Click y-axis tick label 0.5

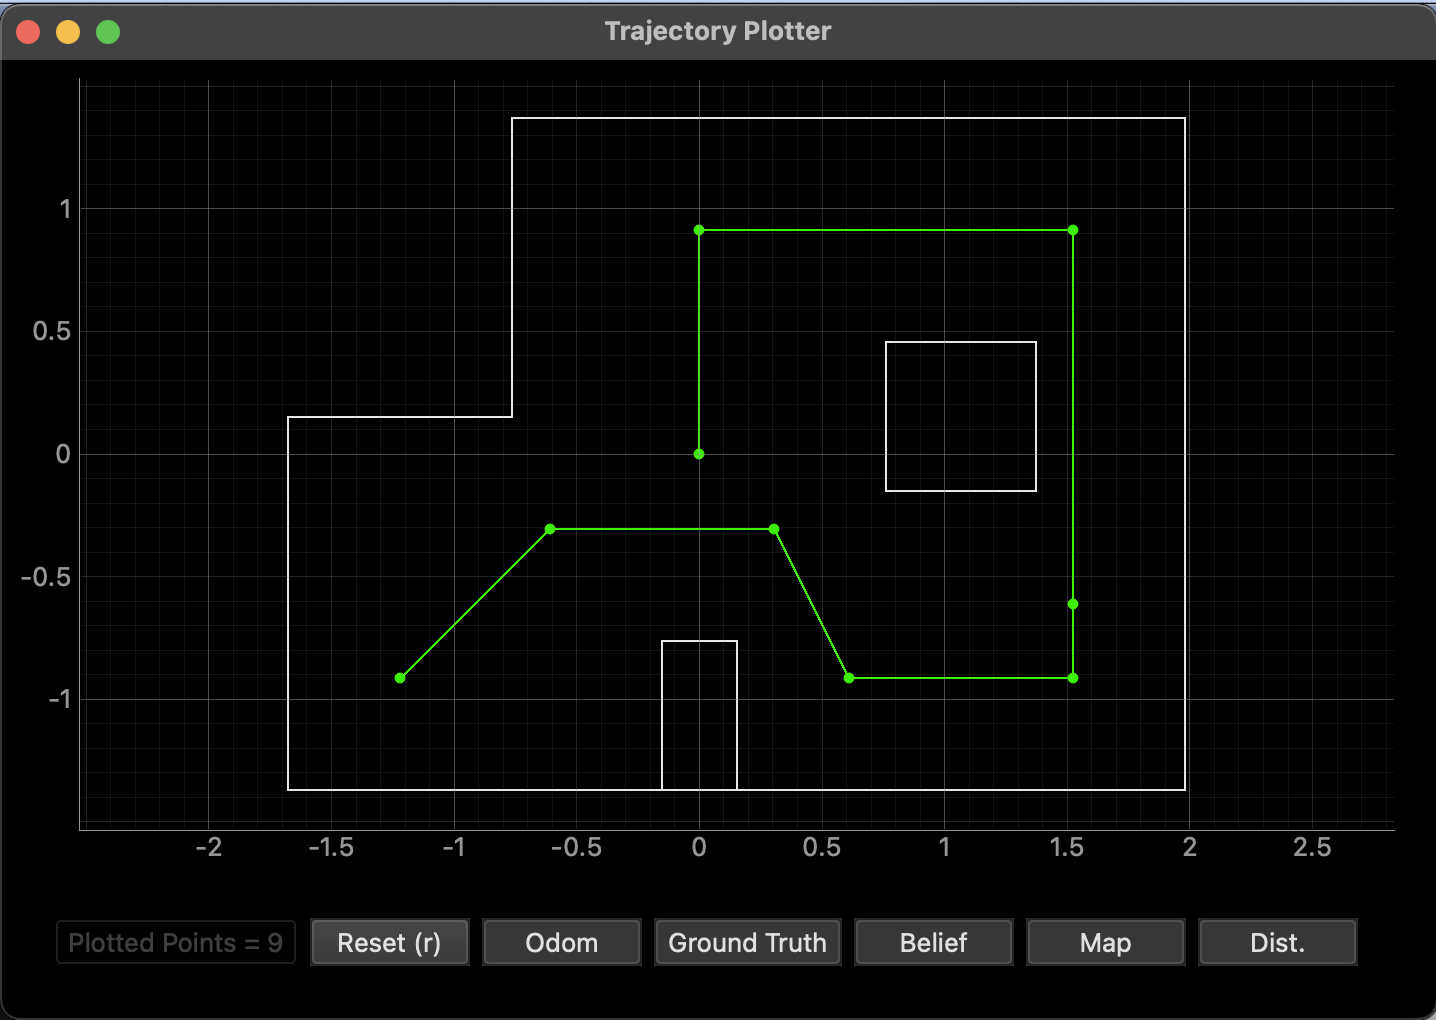(52, 331)
